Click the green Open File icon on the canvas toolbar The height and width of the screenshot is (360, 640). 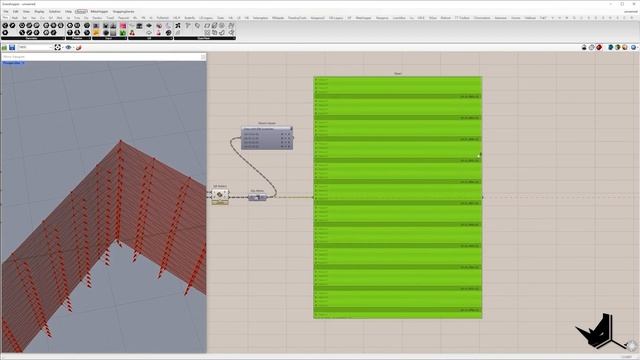point(4,48)
